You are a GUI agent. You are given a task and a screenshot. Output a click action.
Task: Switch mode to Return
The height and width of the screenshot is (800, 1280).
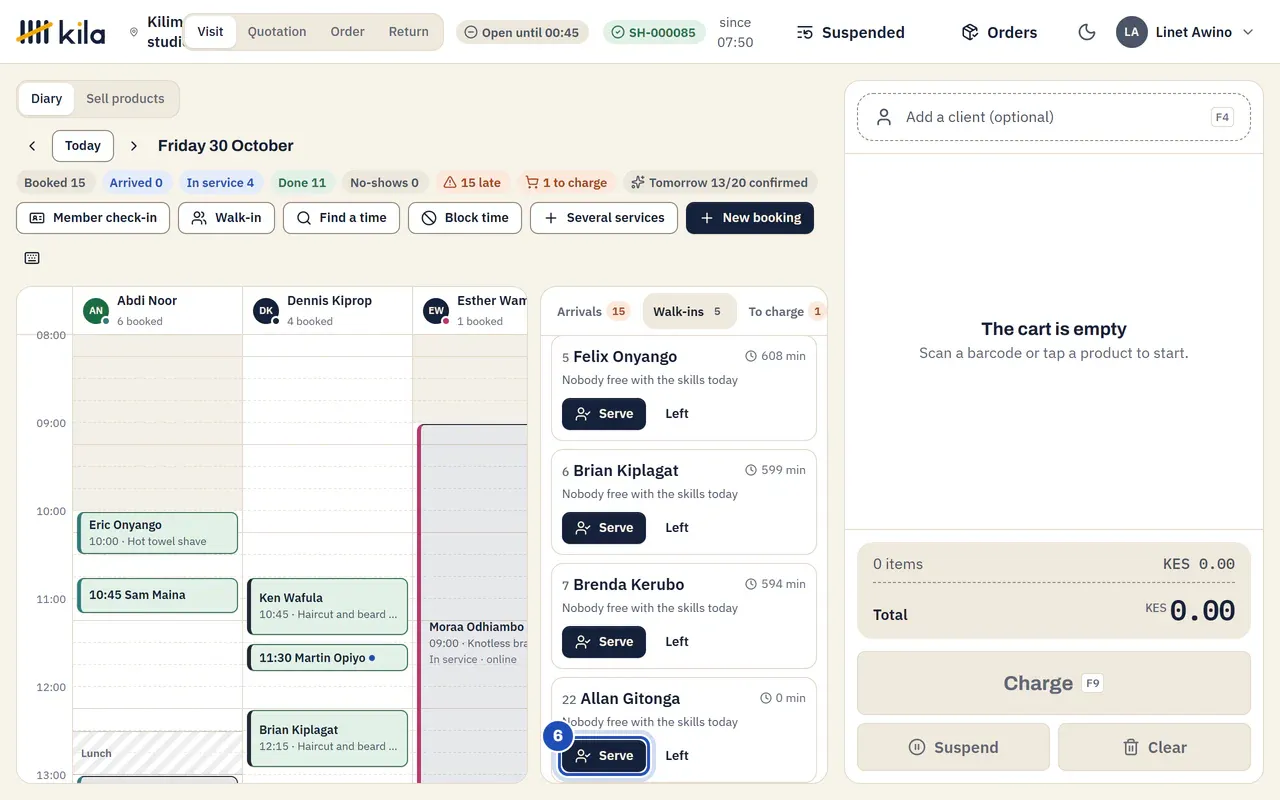(x=408, y=32)
